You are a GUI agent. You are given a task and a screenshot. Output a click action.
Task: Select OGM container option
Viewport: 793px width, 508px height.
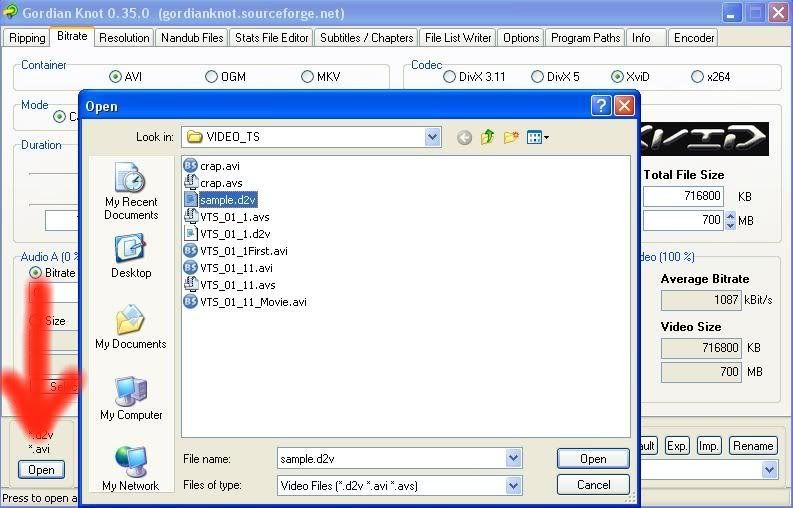(211, 76)
